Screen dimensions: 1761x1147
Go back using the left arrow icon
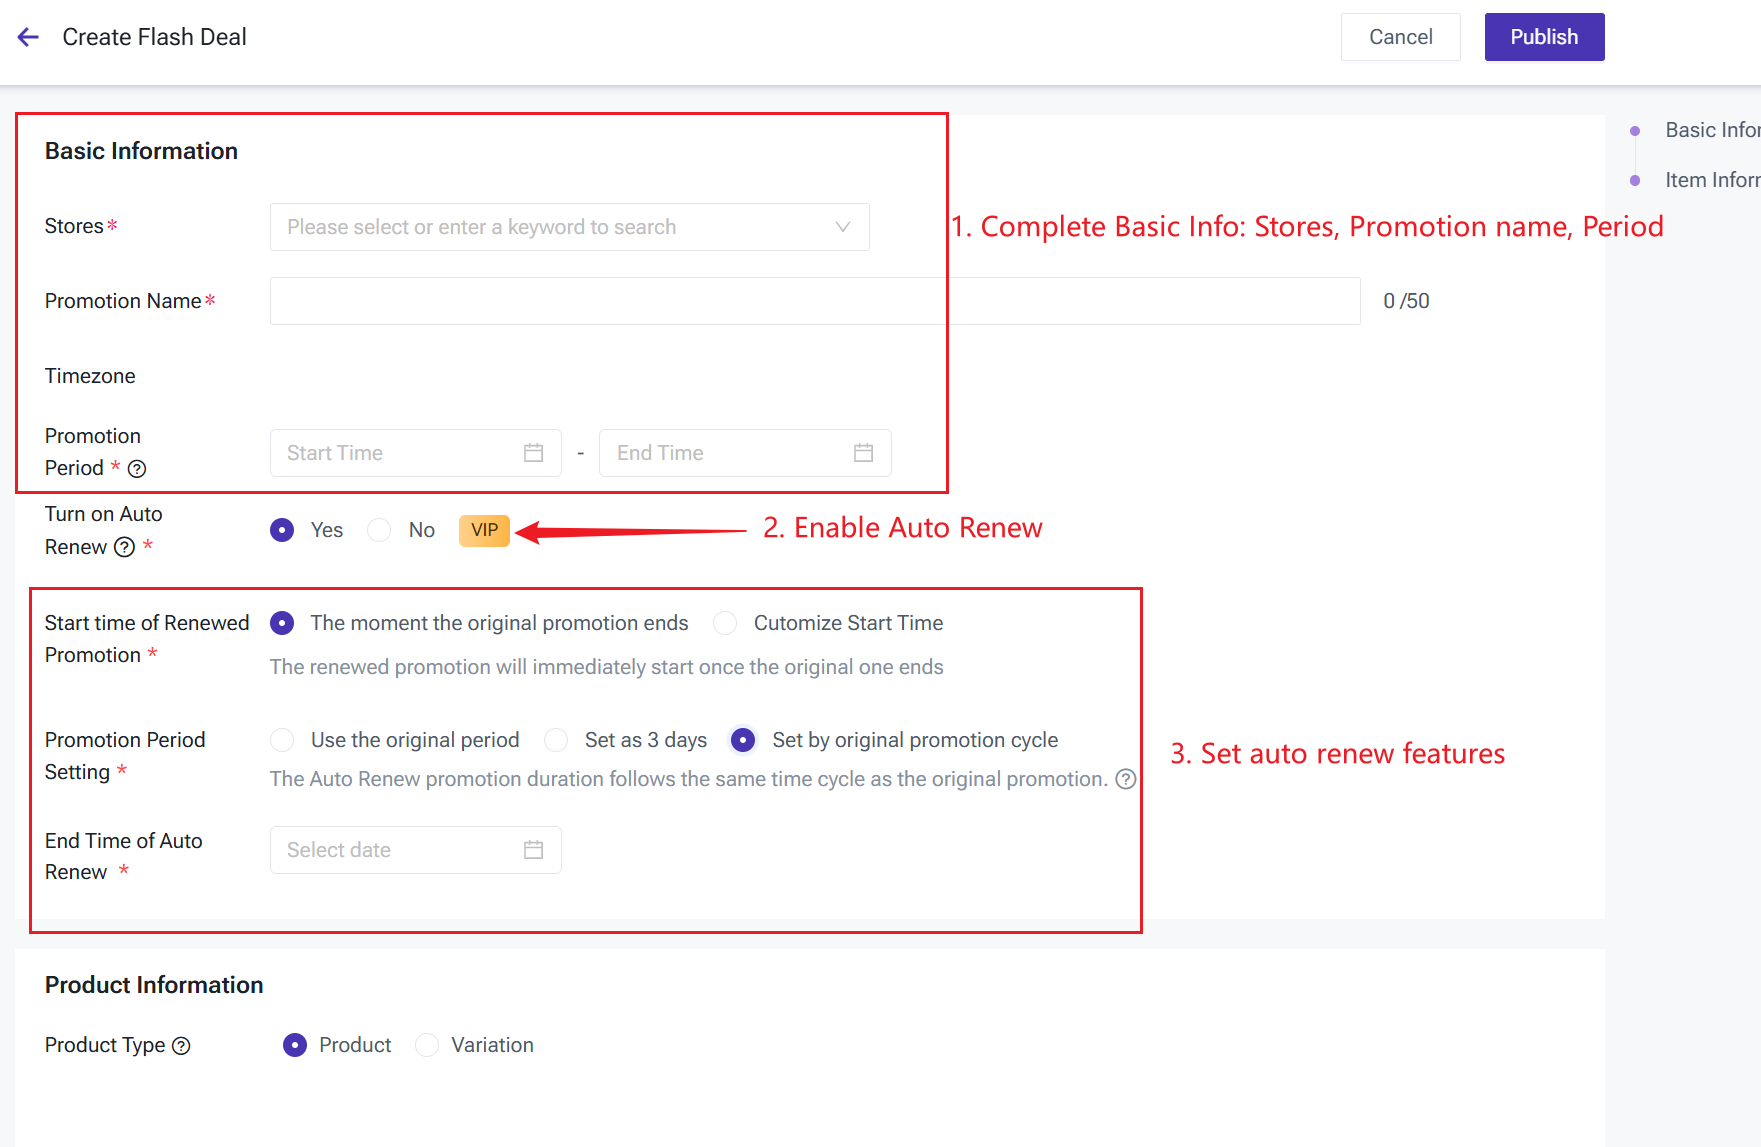pos(28,37)
